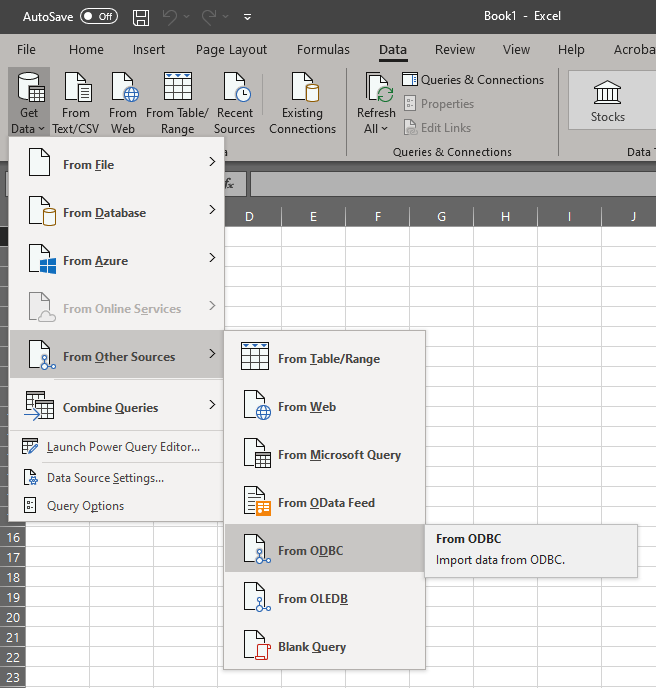656x688 pixels.
Task: Expand the Combine Queries submenu
Action: point(115,408)
